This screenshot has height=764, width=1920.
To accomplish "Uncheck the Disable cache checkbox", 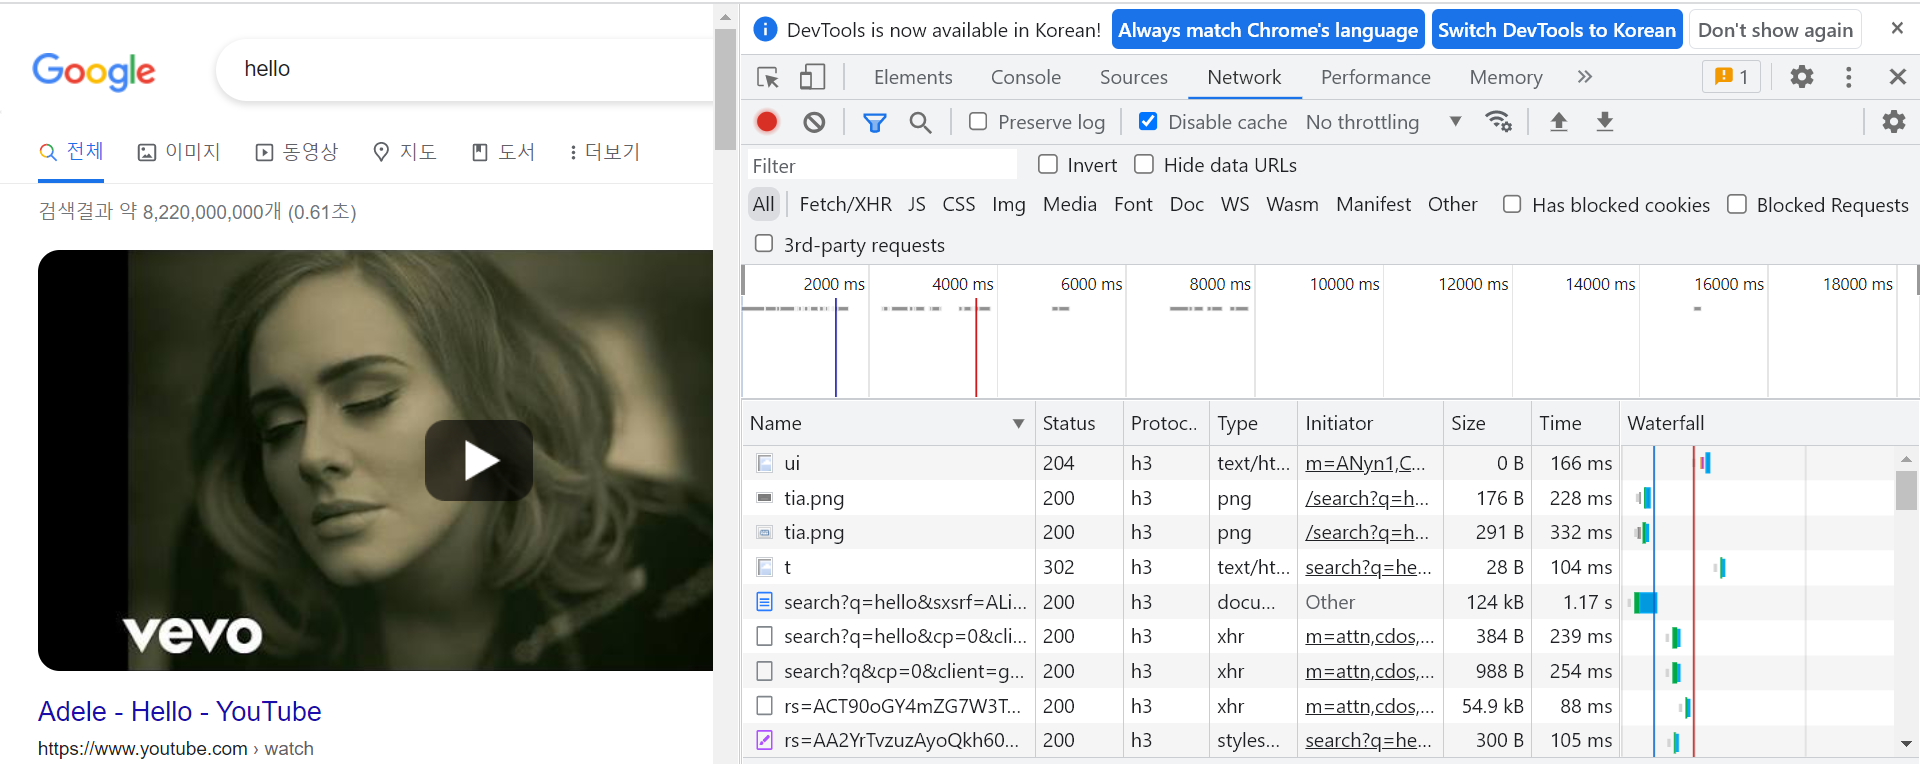I will pyautogui.click(x=1148, y=121).
